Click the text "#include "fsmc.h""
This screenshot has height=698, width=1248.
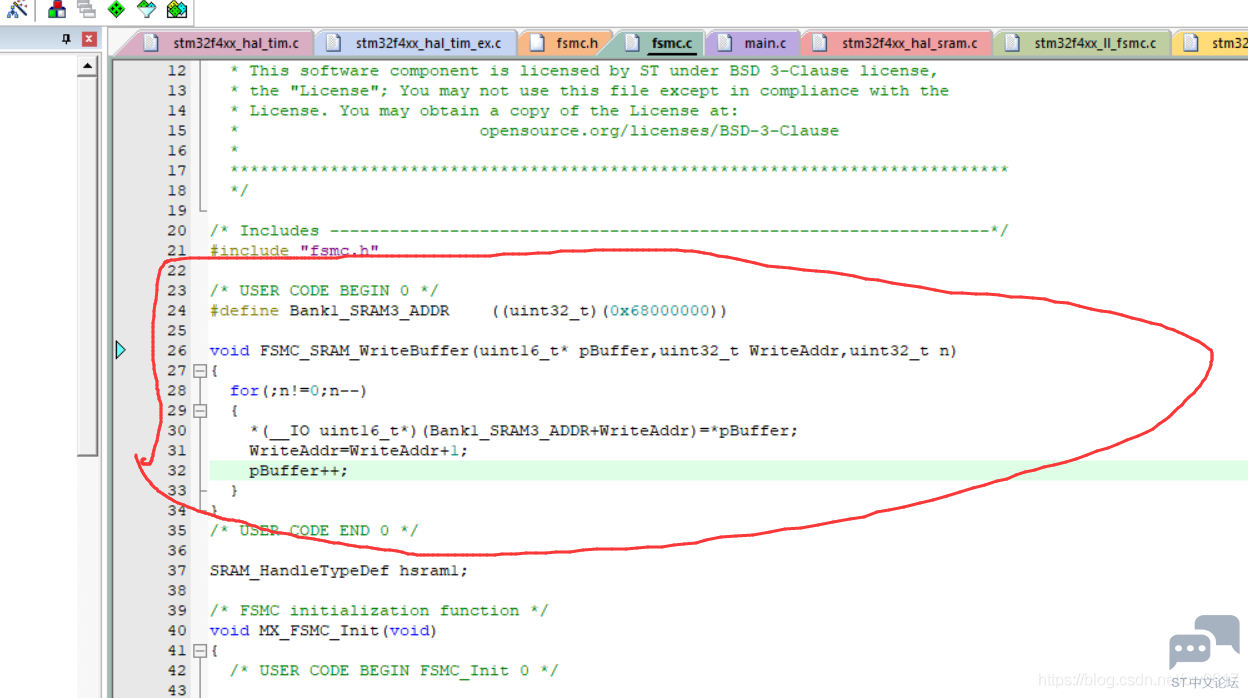point(294,250)
